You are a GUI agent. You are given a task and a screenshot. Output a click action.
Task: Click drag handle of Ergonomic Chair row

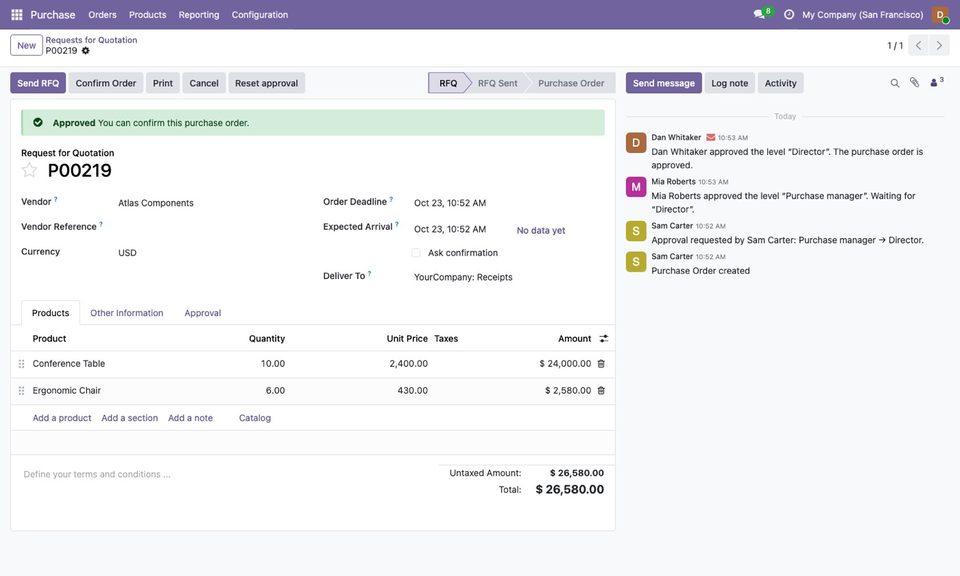pos(21,391)
